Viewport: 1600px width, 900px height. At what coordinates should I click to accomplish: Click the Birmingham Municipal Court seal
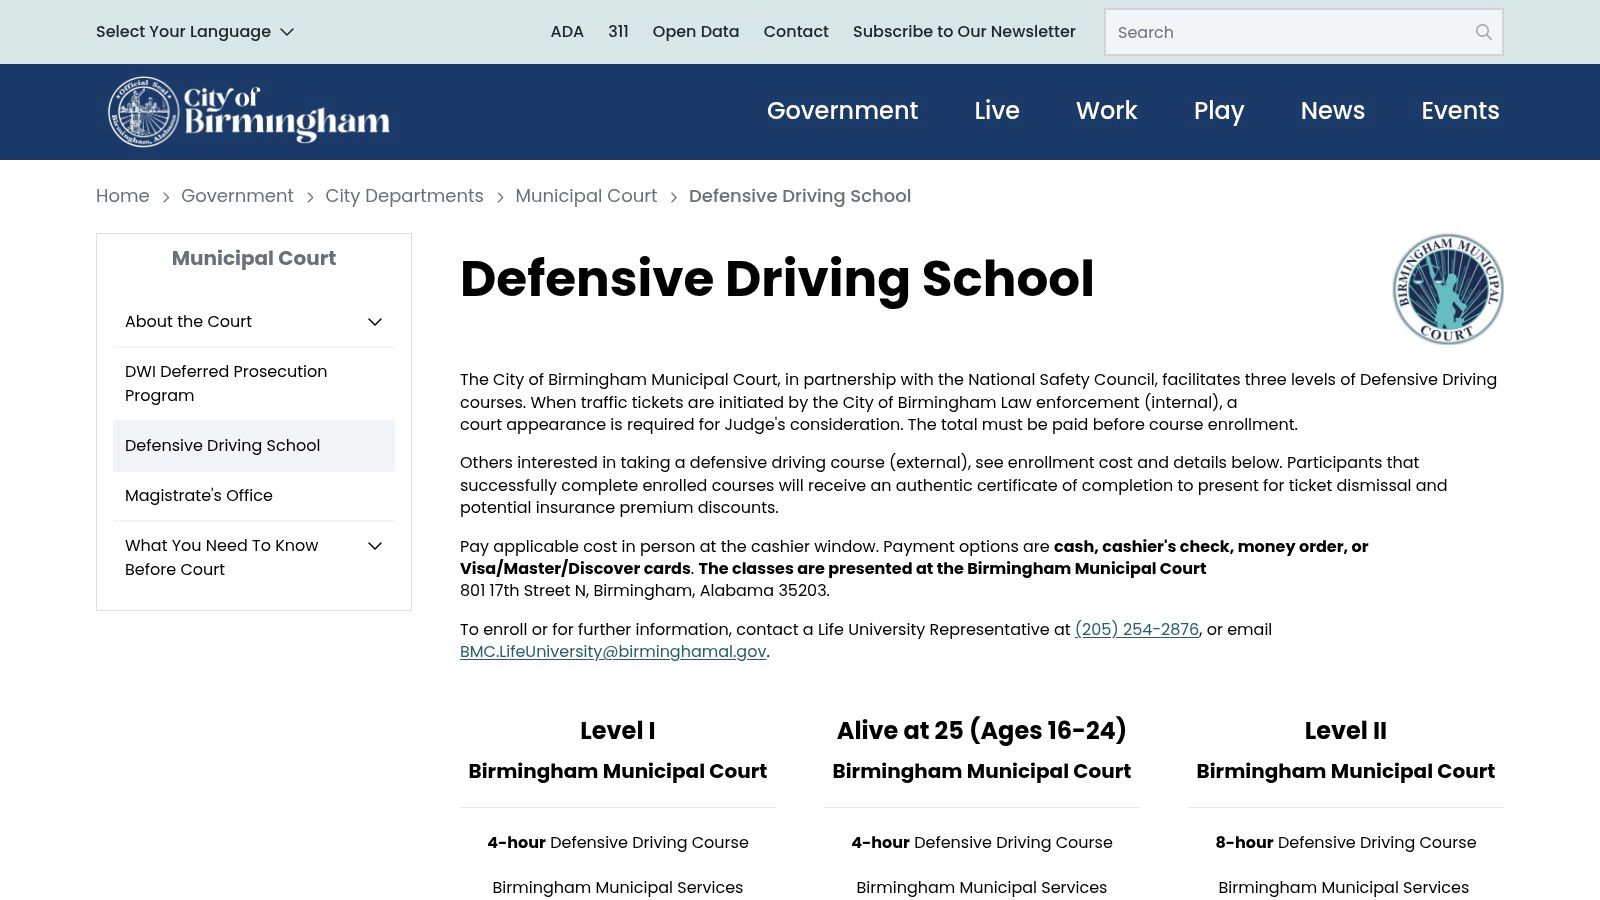coord(1446,289)
